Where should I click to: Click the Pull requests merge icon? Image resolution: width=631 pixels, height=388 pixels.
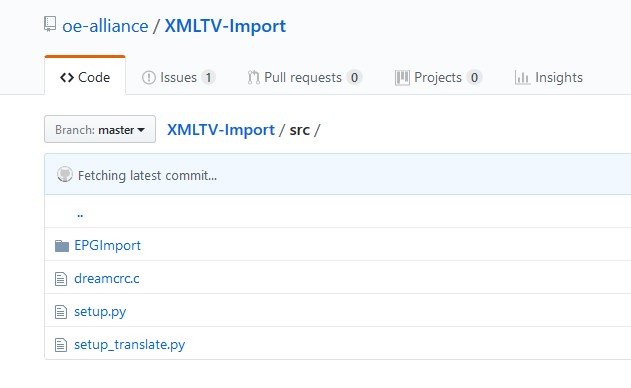pos(253,77)
